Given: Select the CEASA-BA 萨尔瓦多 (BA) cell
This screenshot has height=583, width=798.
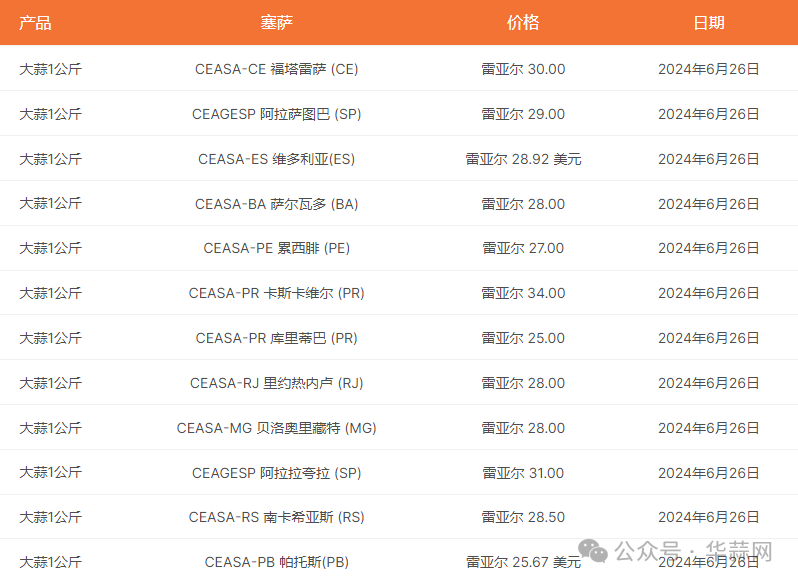Looking at the screenshot, I should [x=276, y=204].
